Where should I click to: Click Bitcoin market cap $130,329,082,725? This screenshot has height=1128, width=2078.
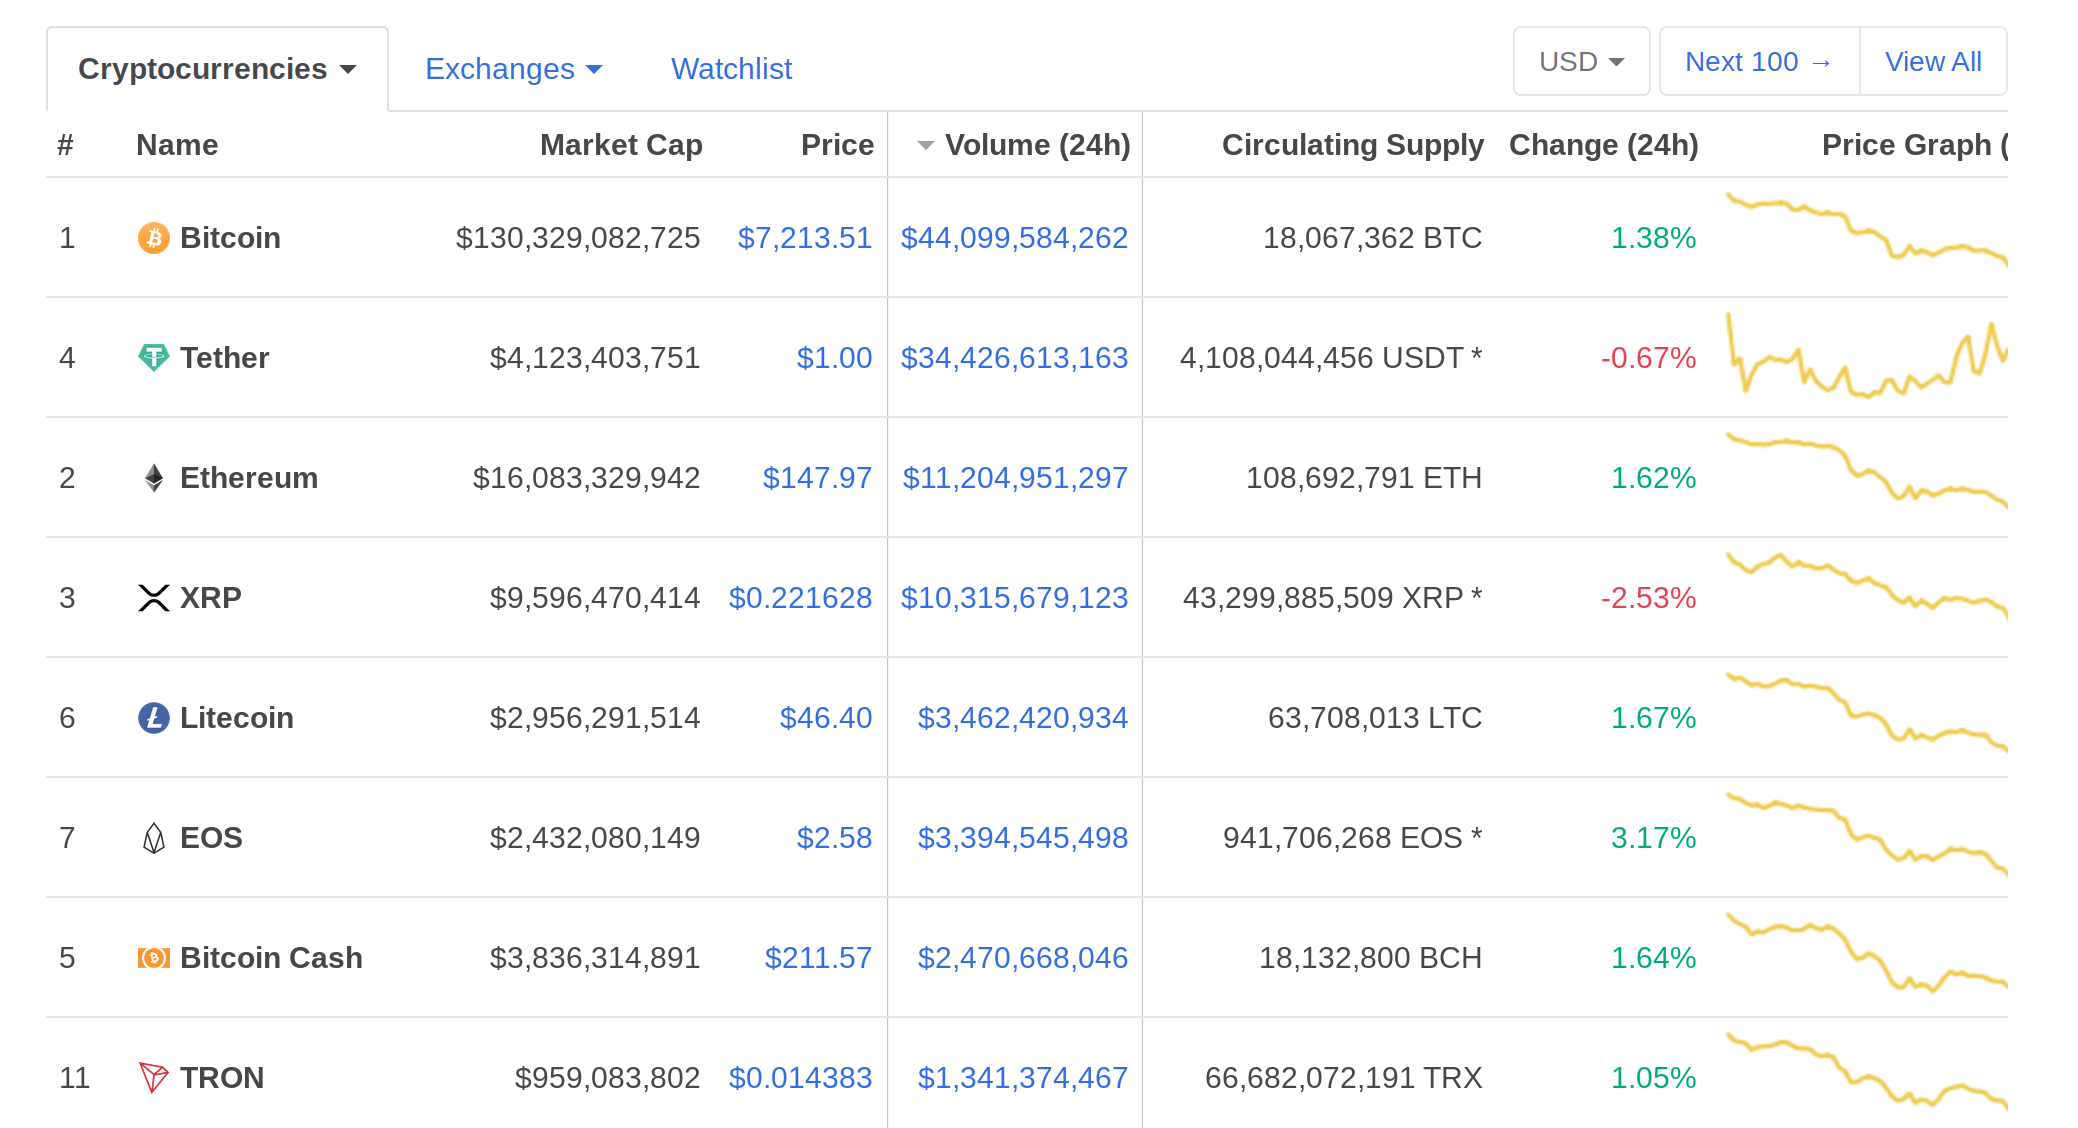[x=578, y=238]
